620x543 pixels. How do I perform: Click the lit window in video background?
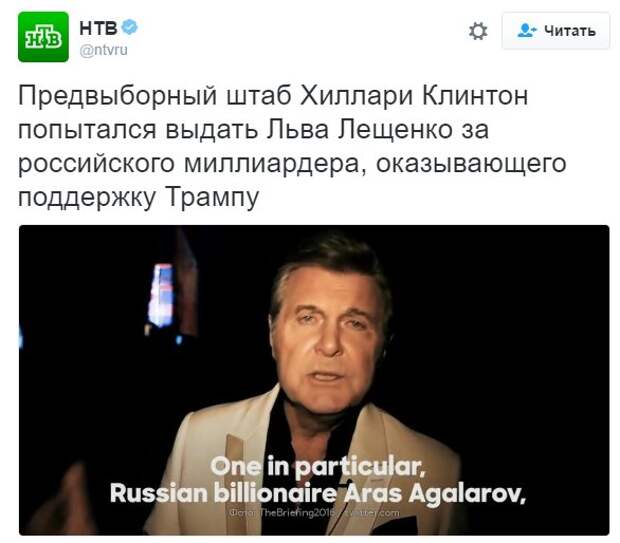click(x=161, y=295)
